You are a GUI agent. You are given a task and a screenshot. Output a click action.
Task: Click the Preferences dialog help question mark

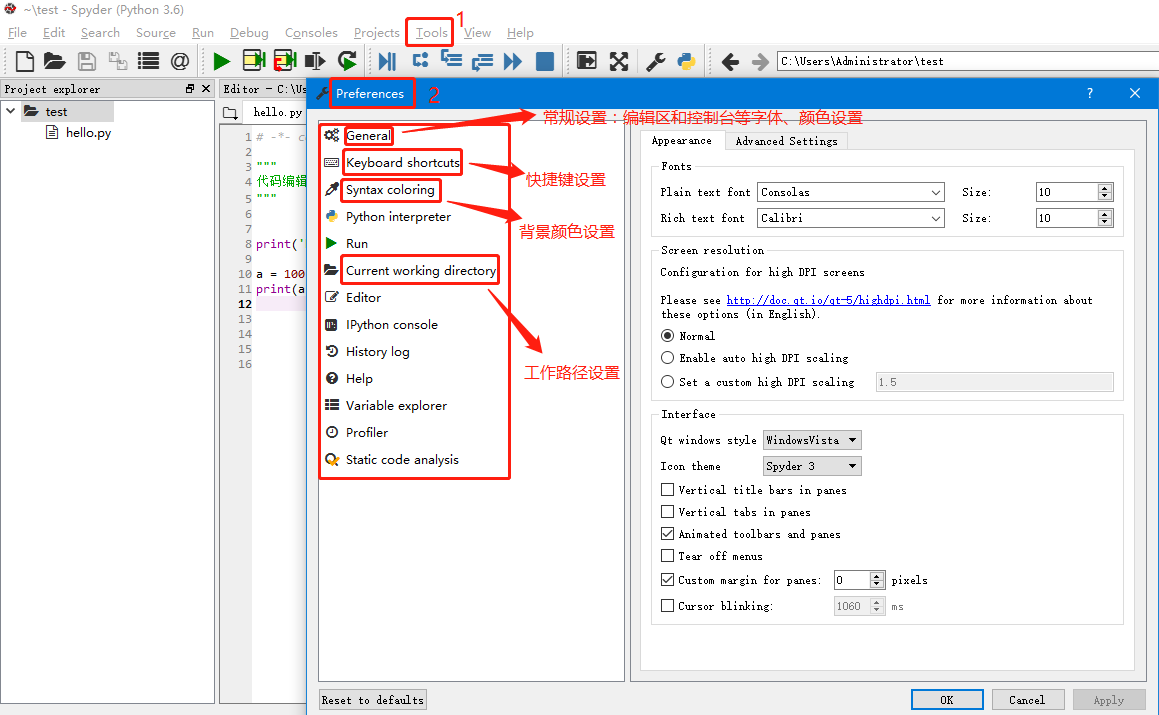(x=1090, y=93)
